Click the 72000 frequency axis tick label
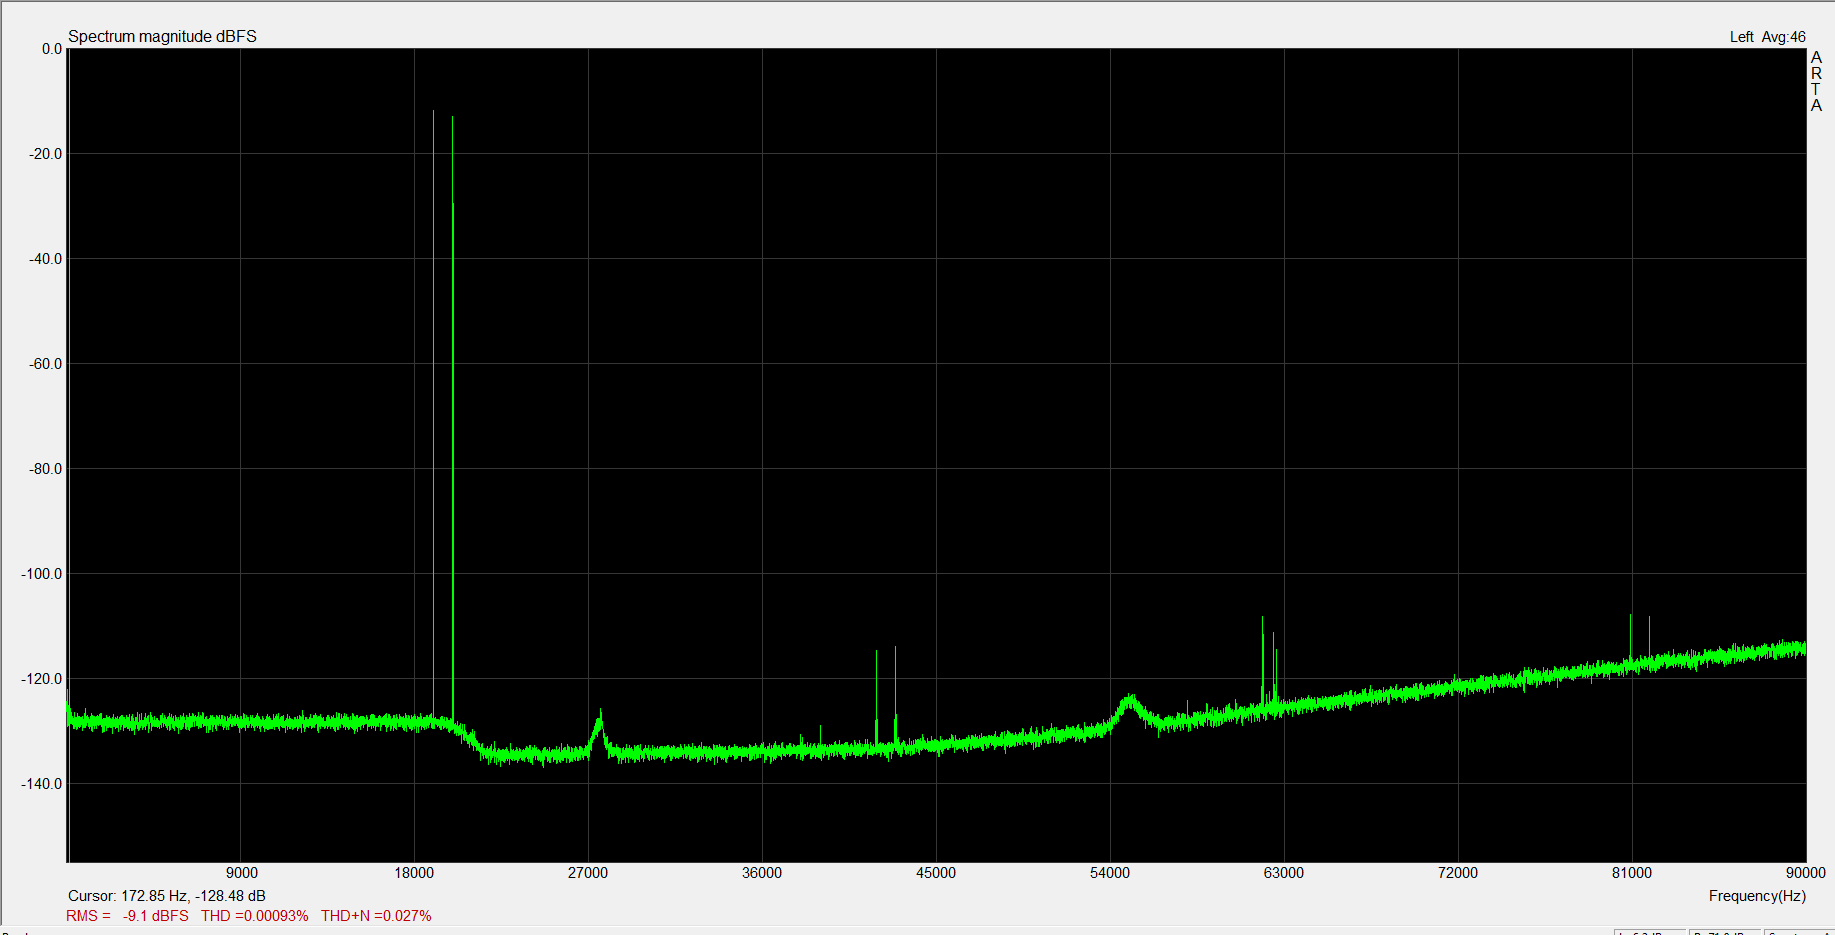1835x935 pixels. coord(1458,873)
